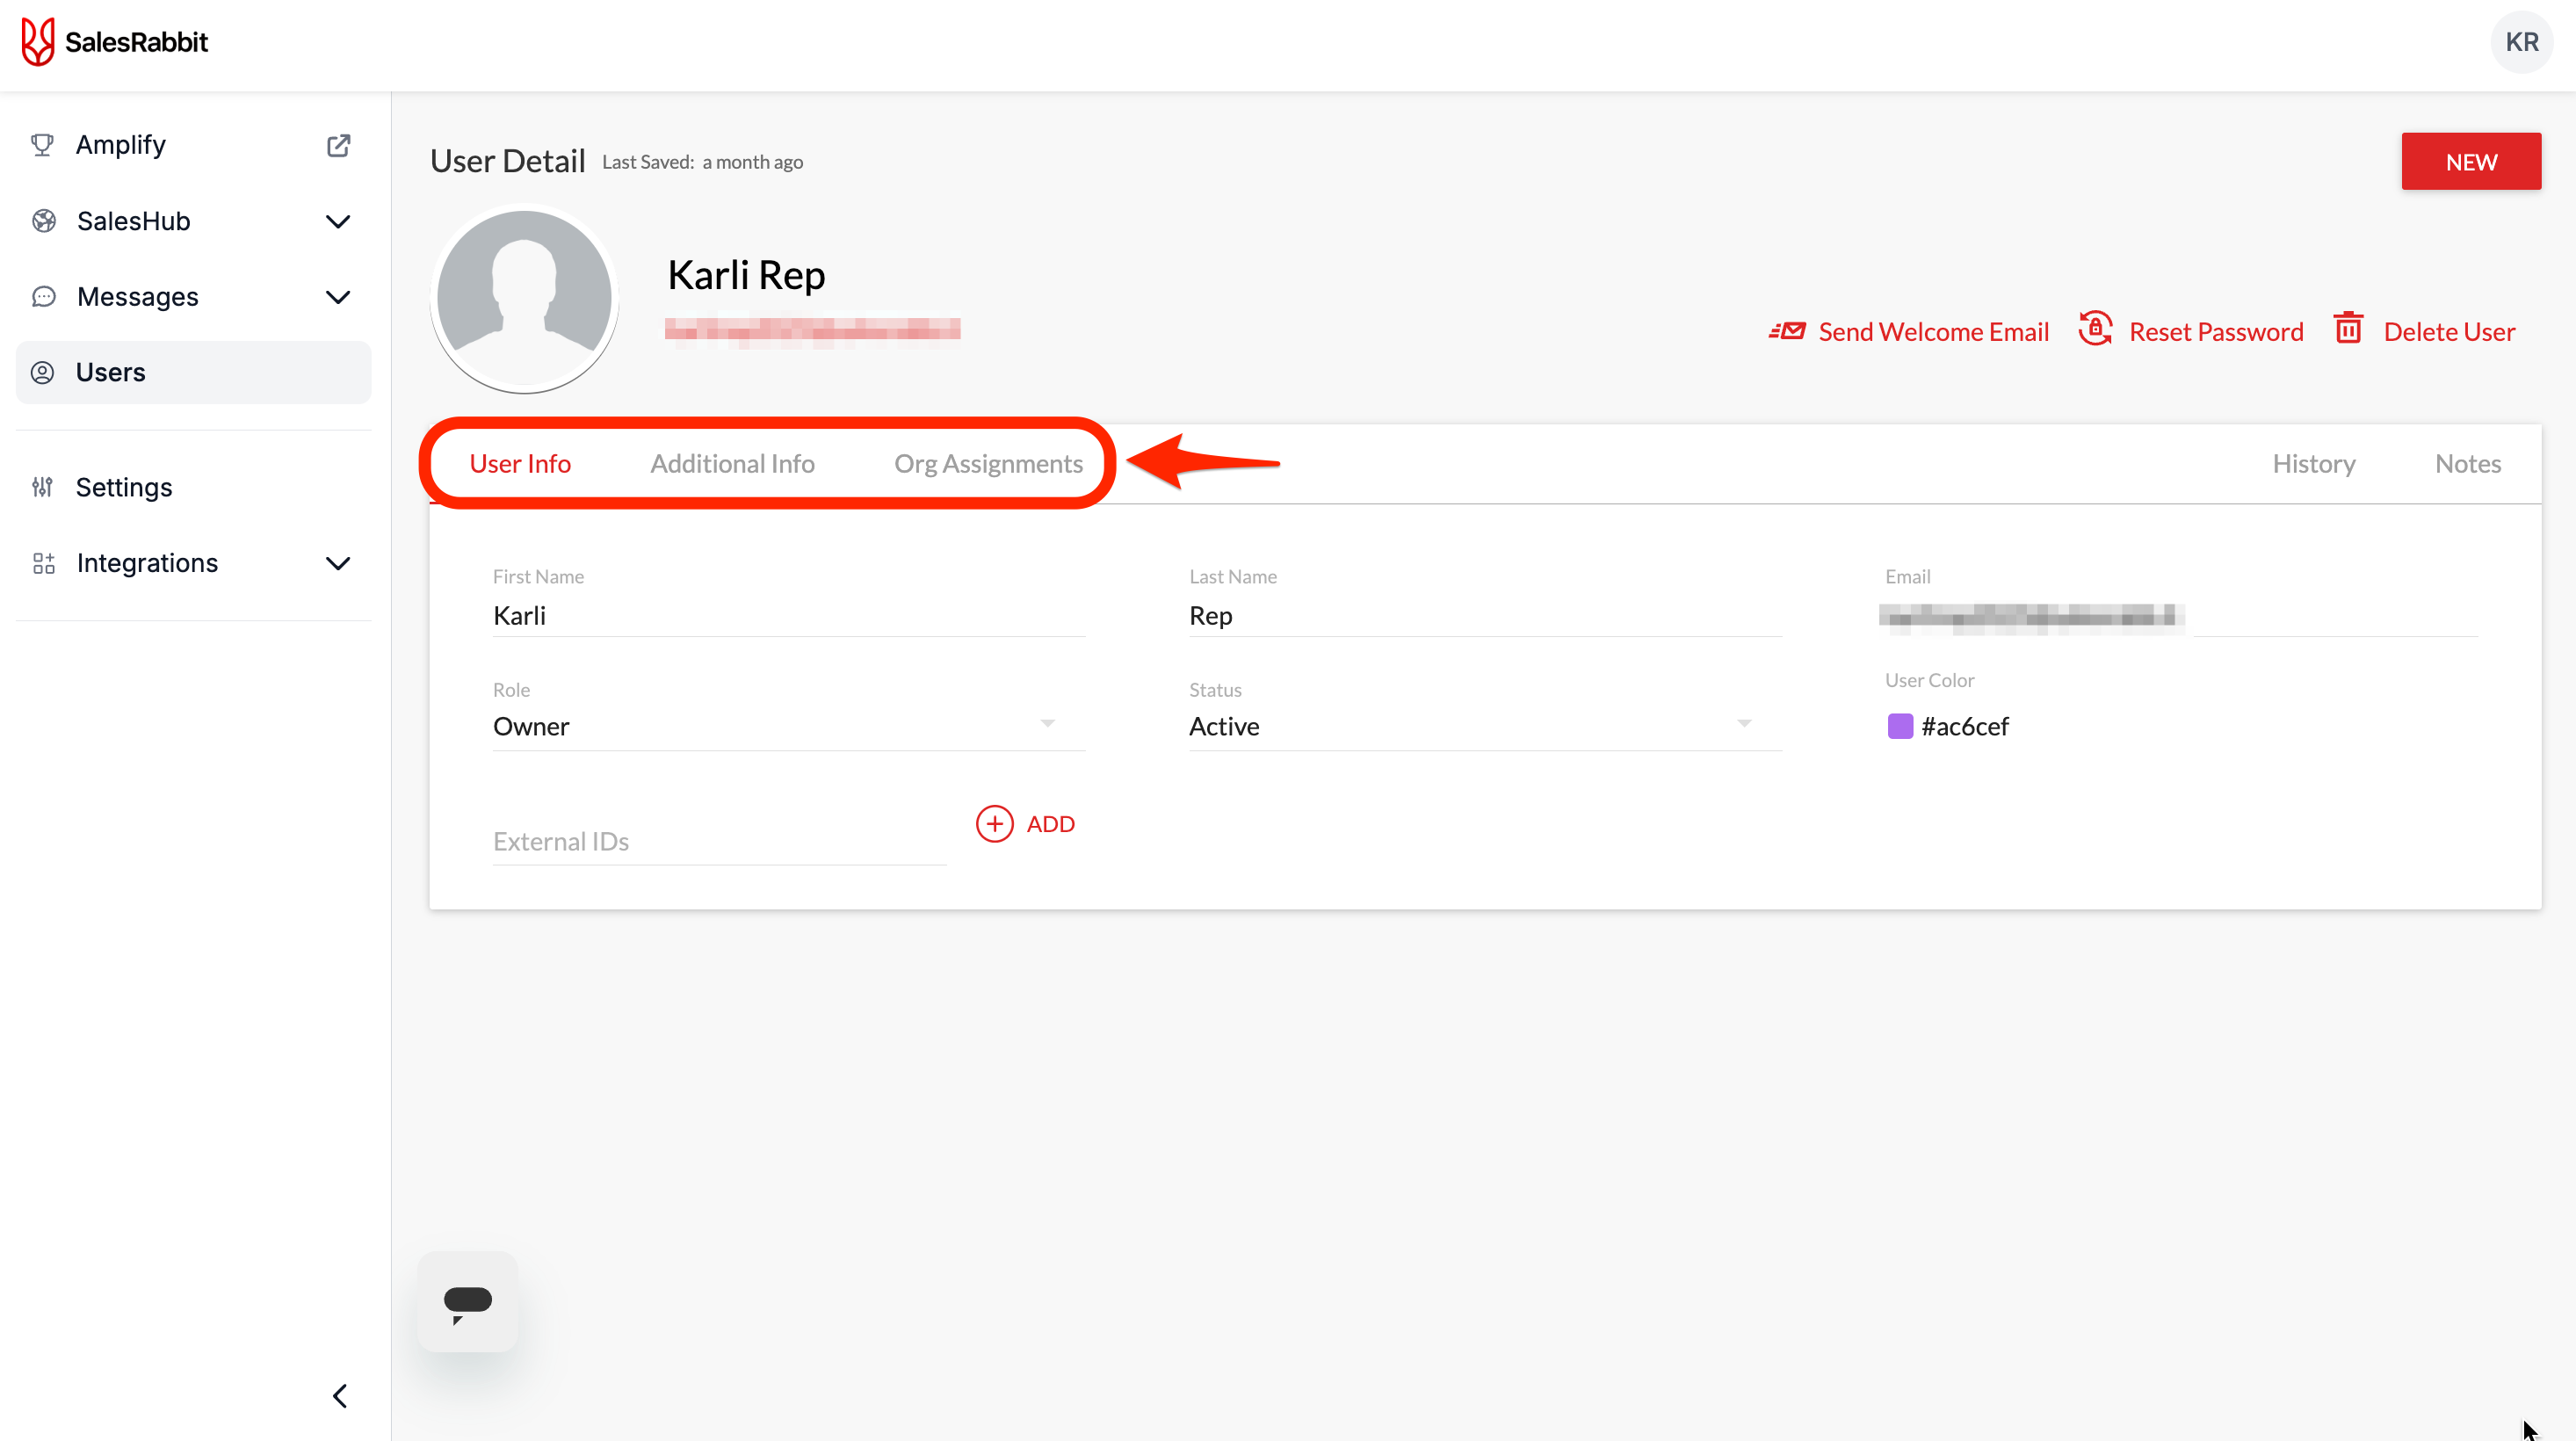Click the Send Welcome Email envelope icon
2576x1441 pixels.
[1787, 331]
